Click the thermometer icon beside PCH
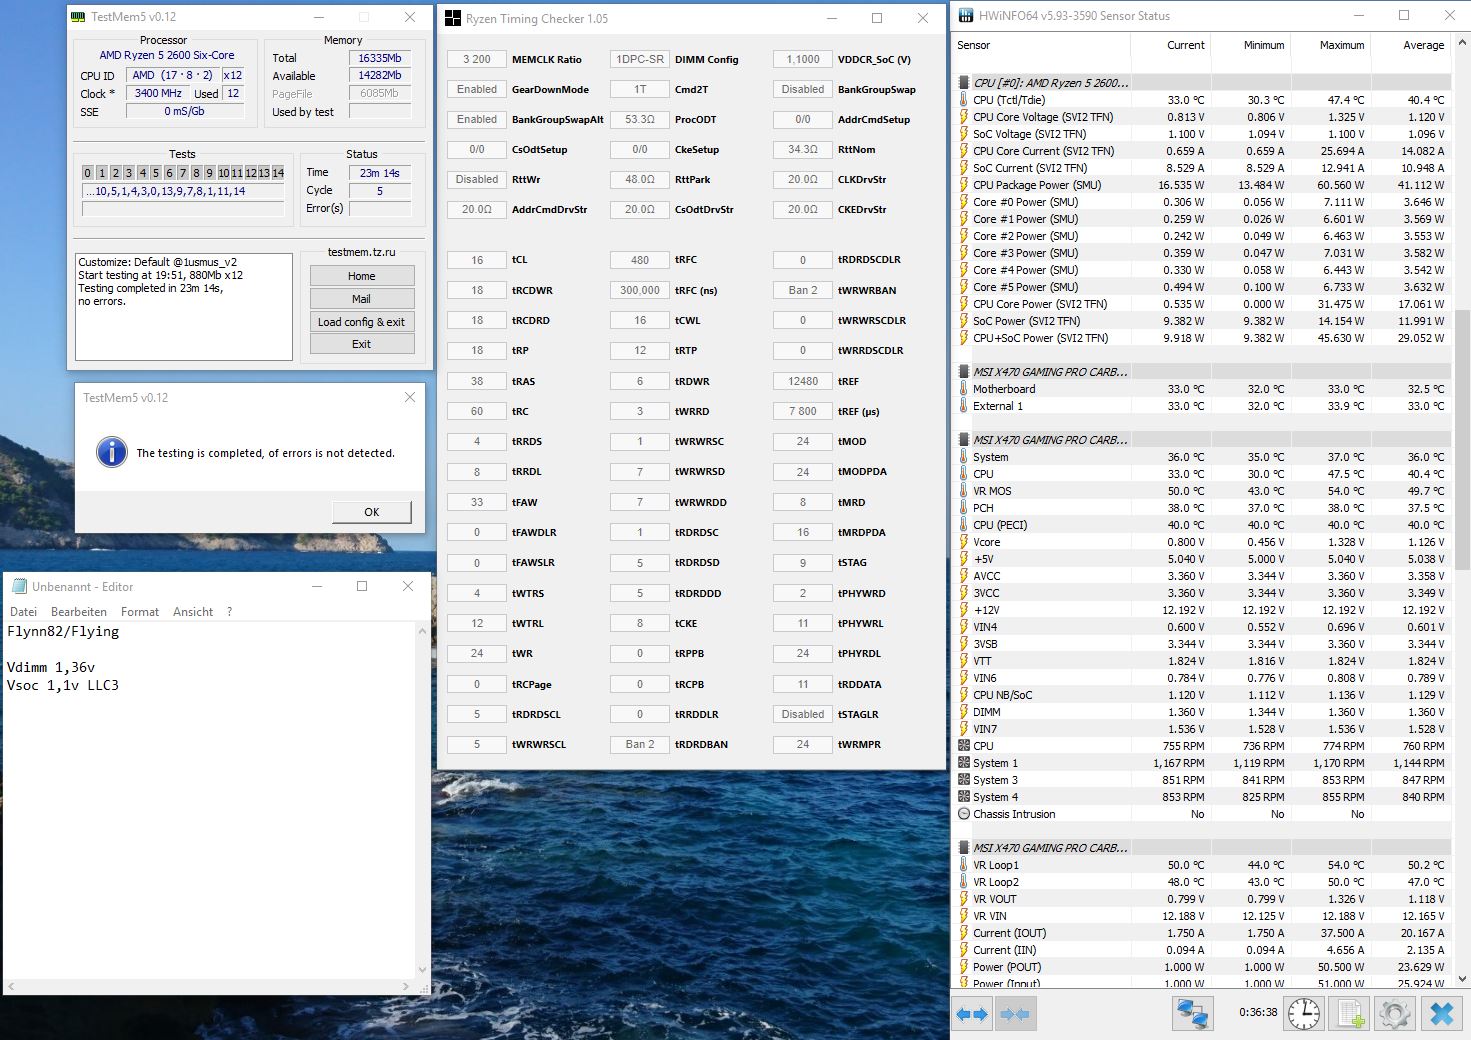 (964, 508)
